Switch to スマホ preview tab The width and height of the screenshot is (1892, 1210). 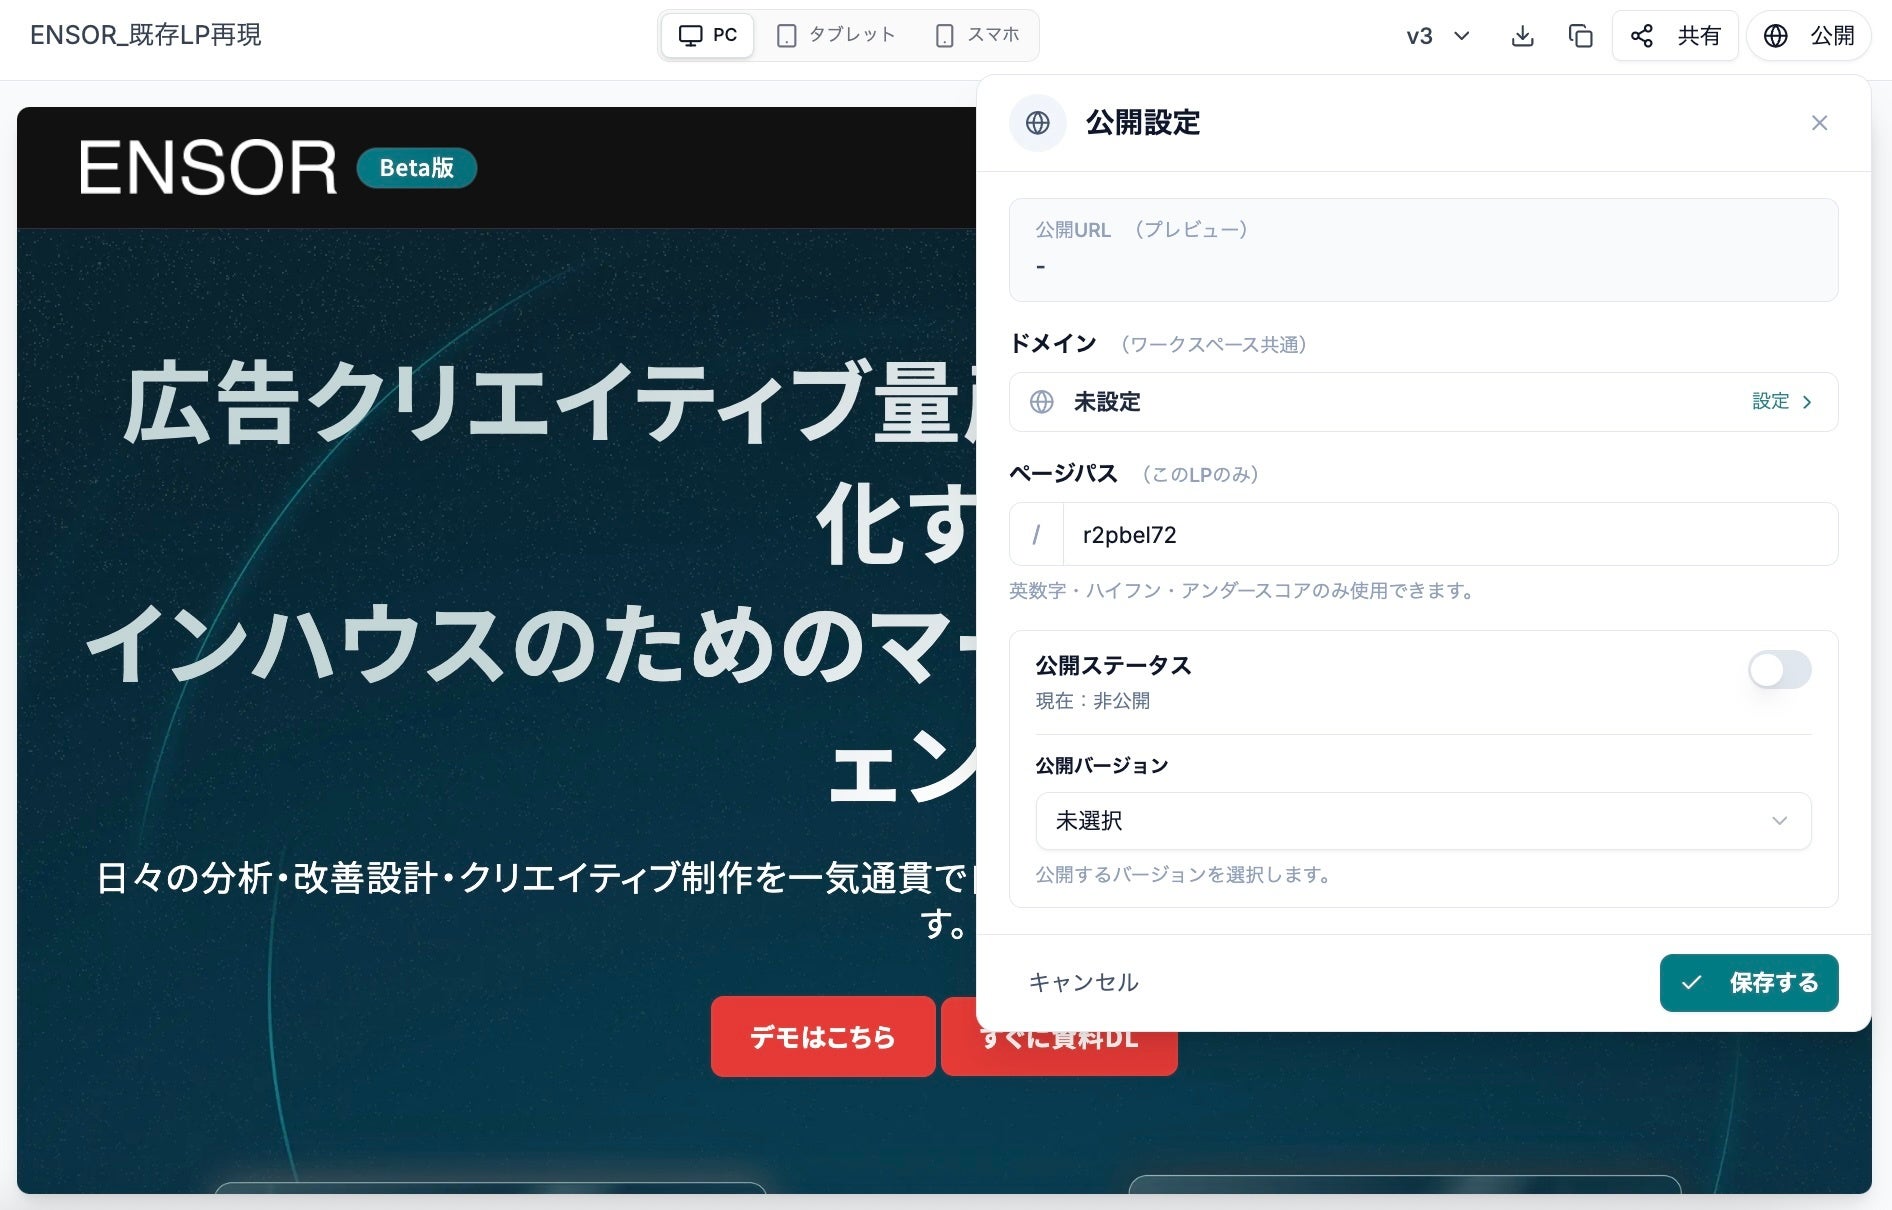[x=977, y=35]
